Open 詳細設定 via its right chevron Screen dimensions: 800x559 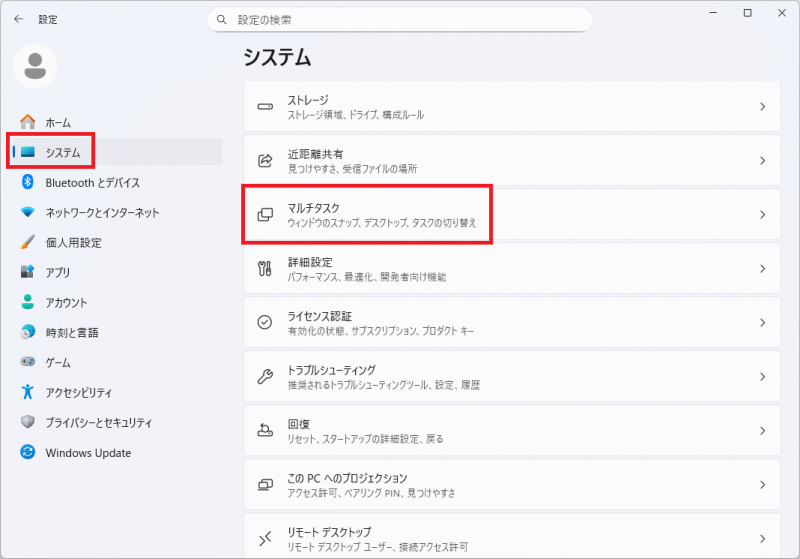pyautogui.click(x=762, y=269)
